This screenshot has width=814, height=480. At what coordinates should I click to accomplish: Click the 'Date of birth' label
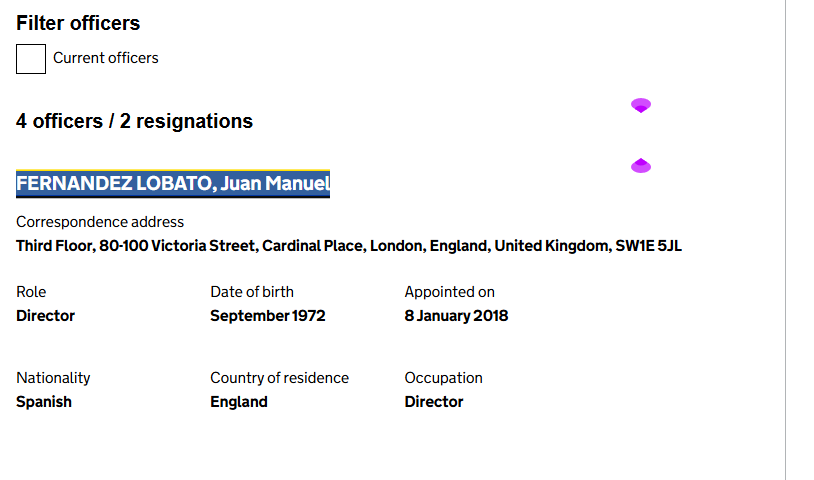tap(252, 292)
